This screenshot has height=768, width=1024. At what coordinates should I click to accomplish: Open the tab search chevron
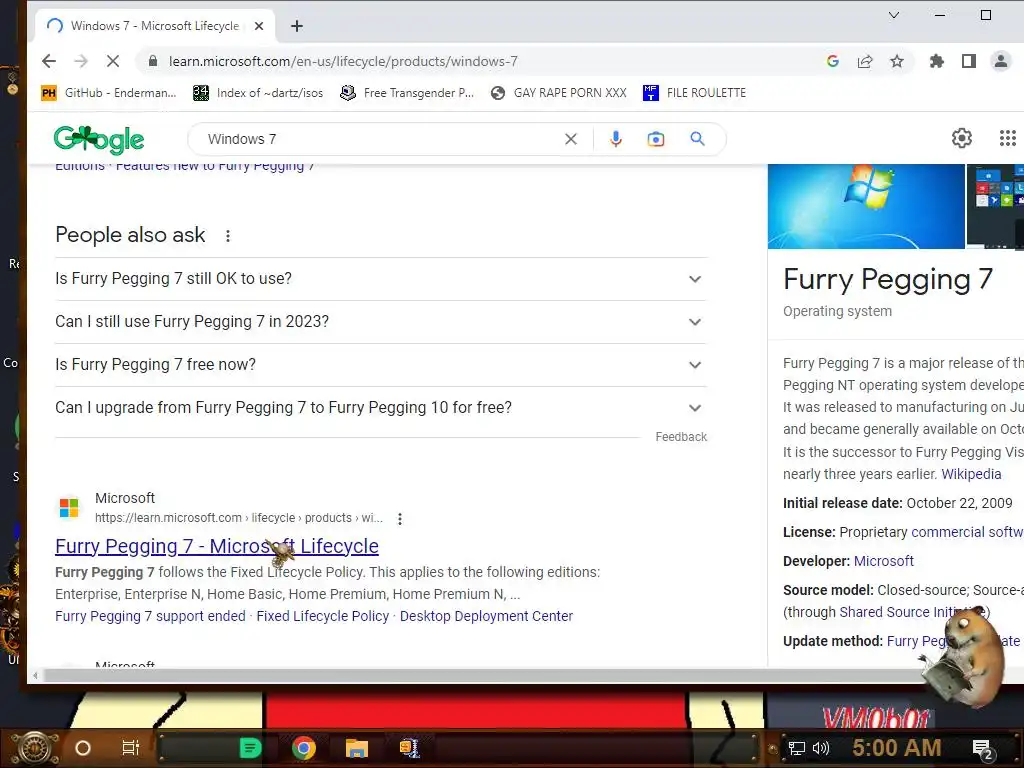pyautogui.click(x=894, y=15)
